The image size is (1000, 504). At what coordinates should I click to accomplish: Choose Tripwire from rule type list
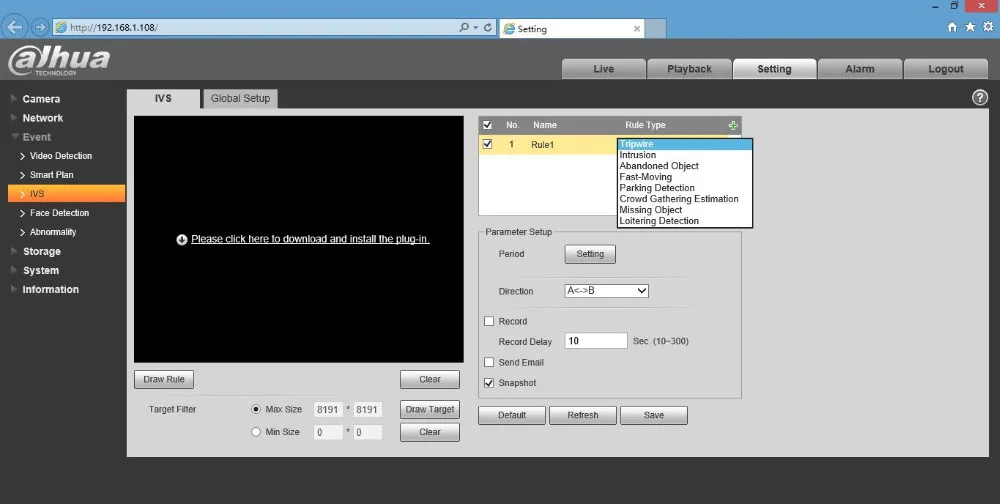(685, 144)
